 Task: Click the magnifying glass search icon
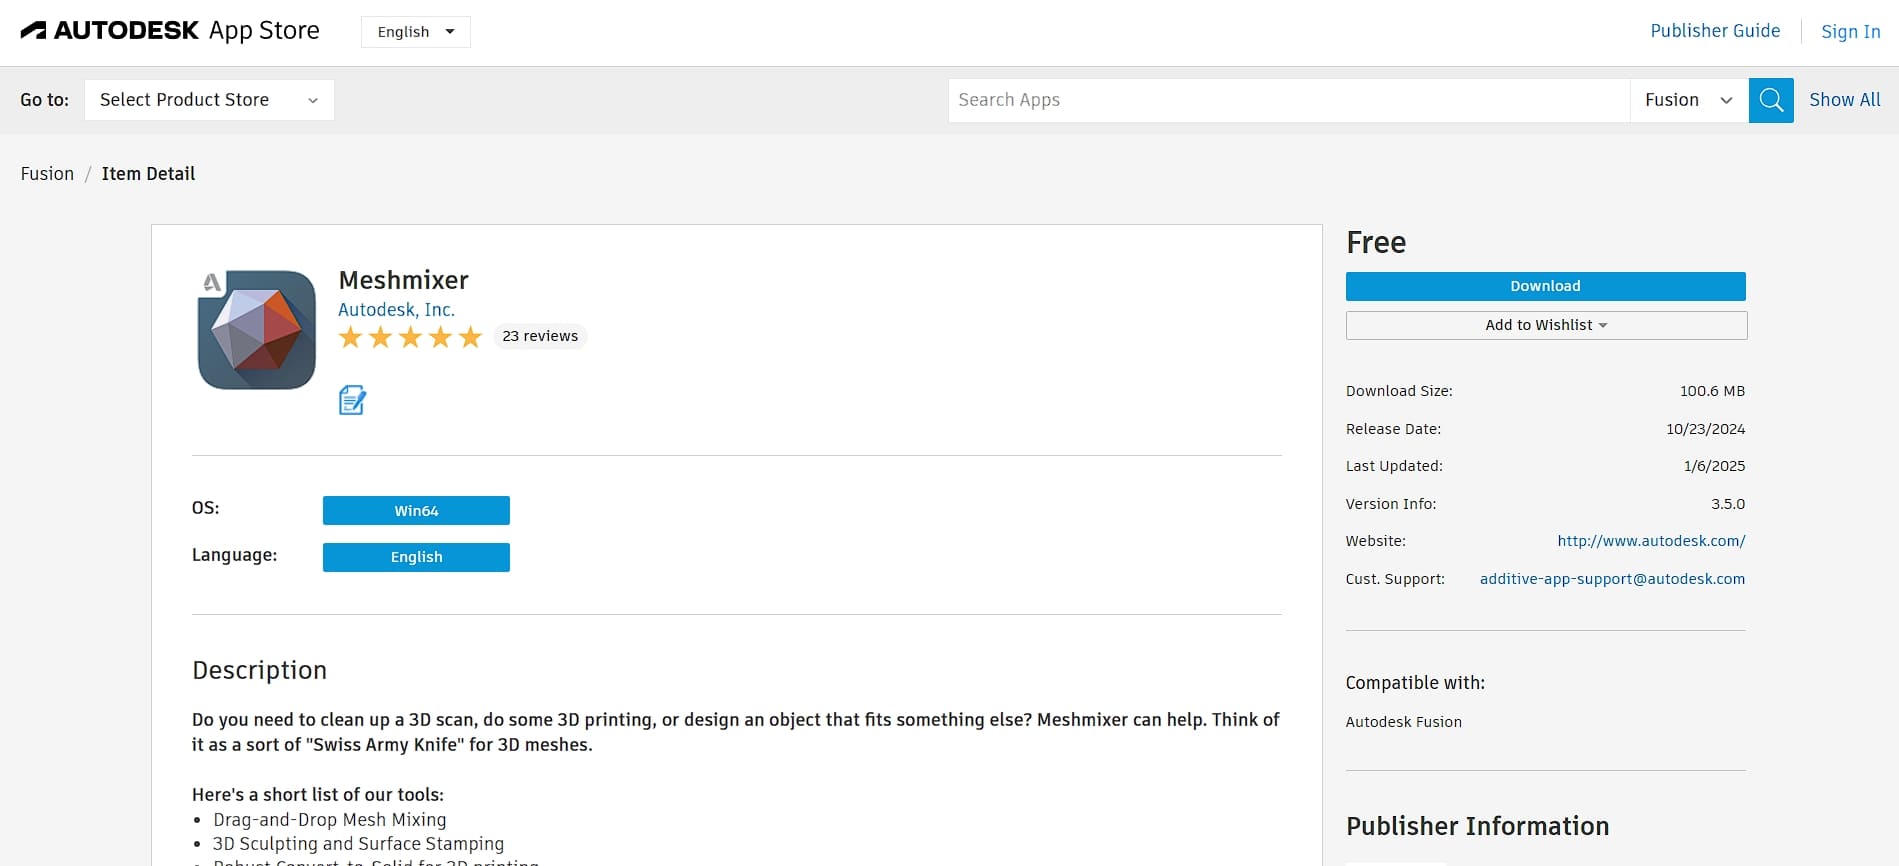(1770, 100)
